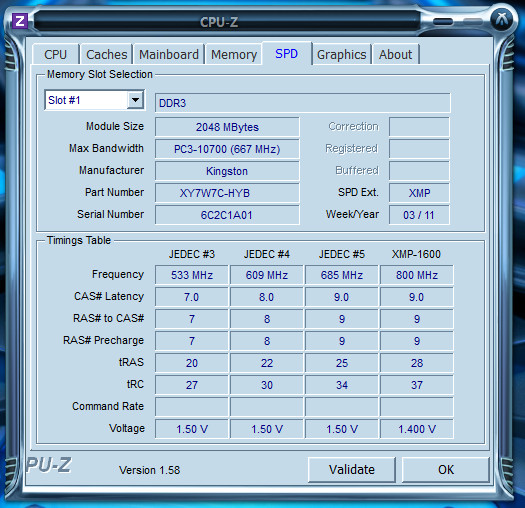
Task: Click the 2048 MBytes module size value
Action: coord(227,127)
